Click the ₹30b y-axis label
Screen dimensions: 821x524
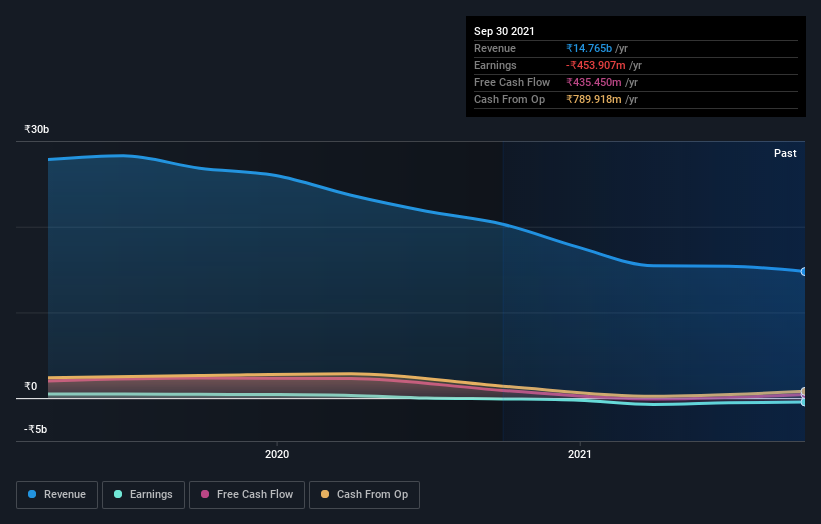point(37,129)
